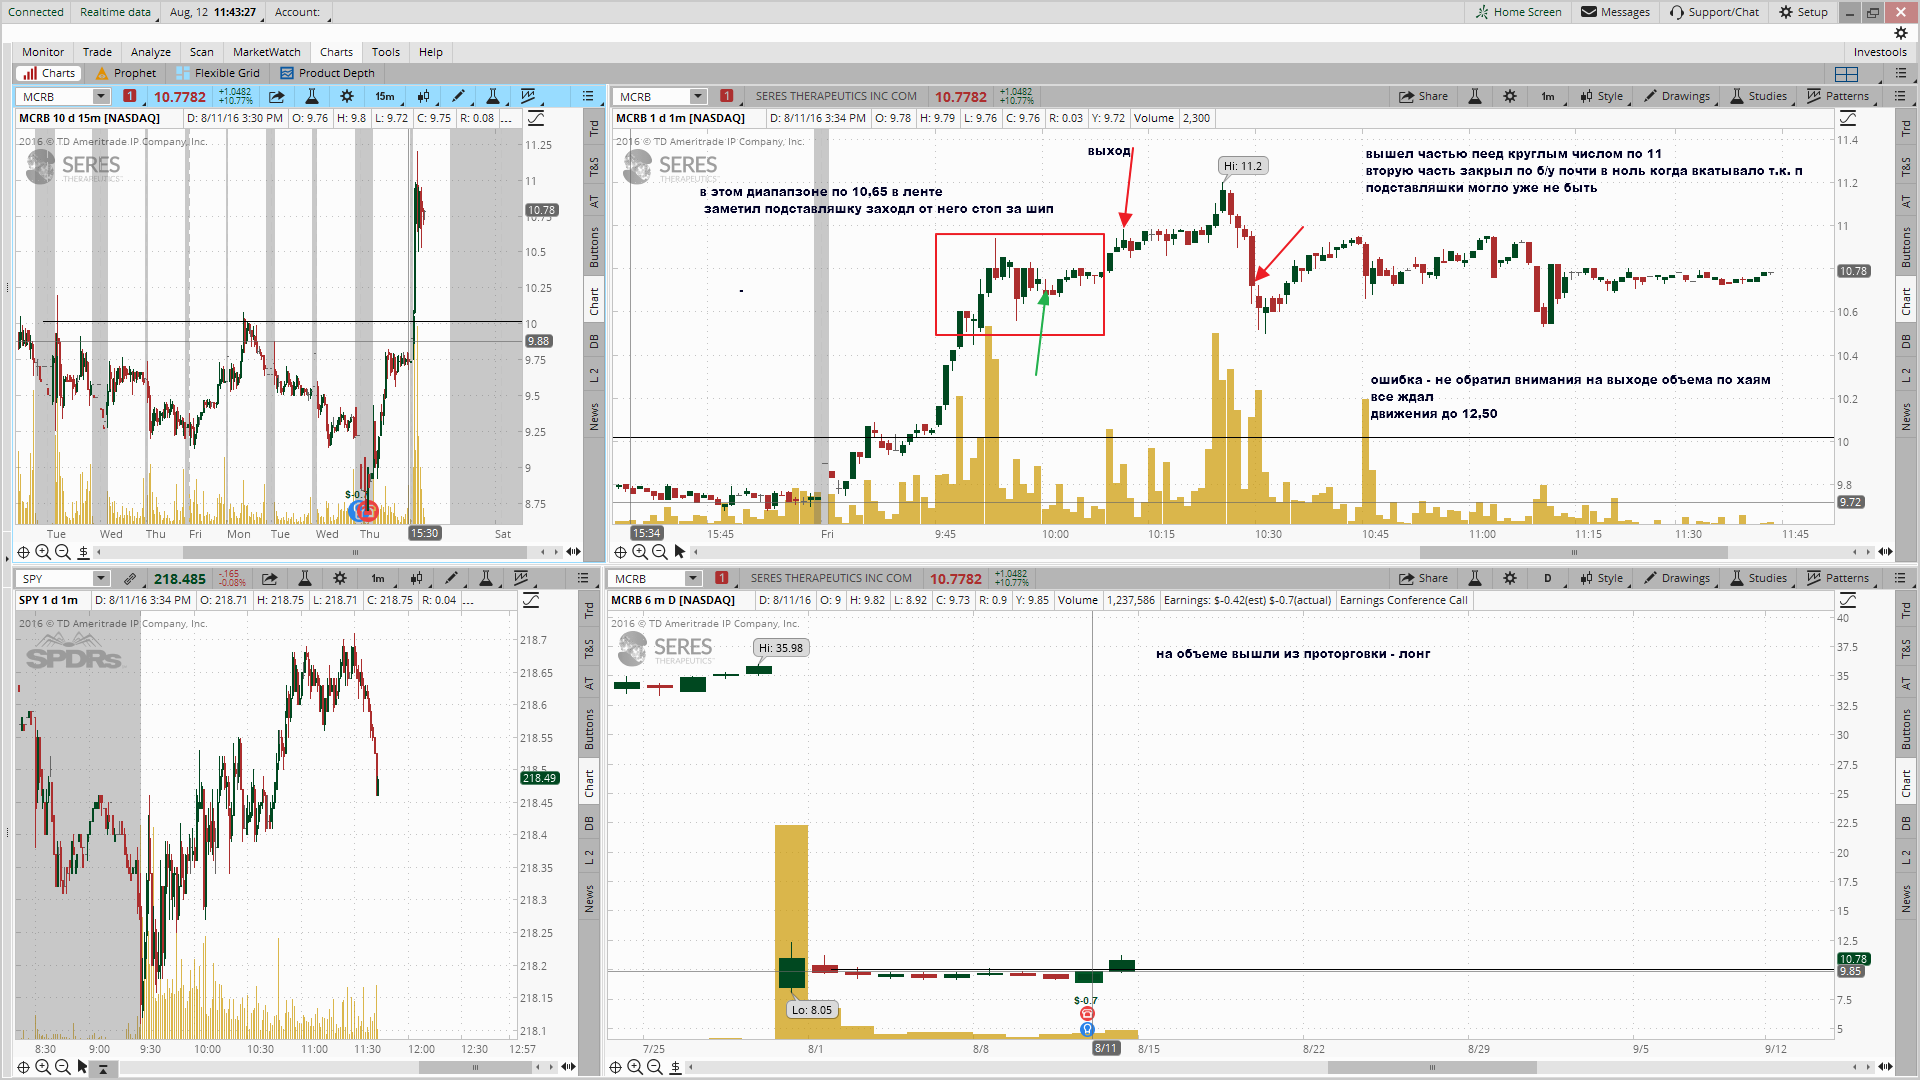Click the dollar sign icon below the 15m chart

(84, 552)
